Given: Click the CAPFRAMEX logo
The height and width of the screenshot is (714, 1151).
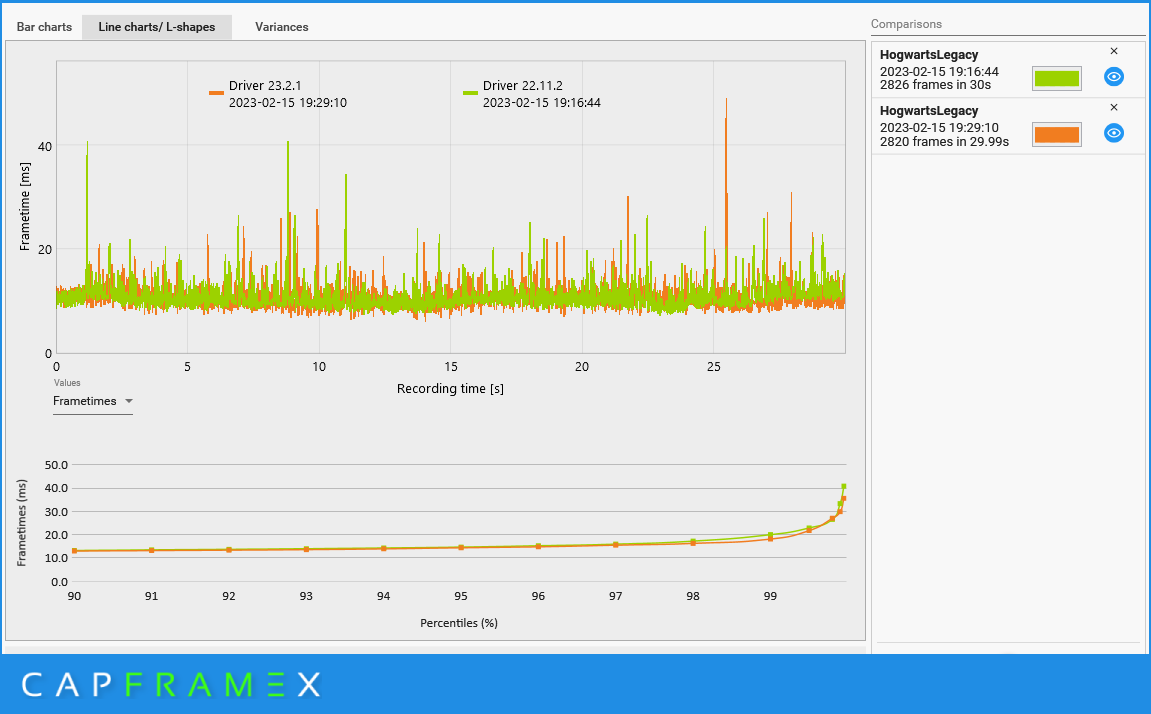Looking at the screenshot, I should (171, 685).
